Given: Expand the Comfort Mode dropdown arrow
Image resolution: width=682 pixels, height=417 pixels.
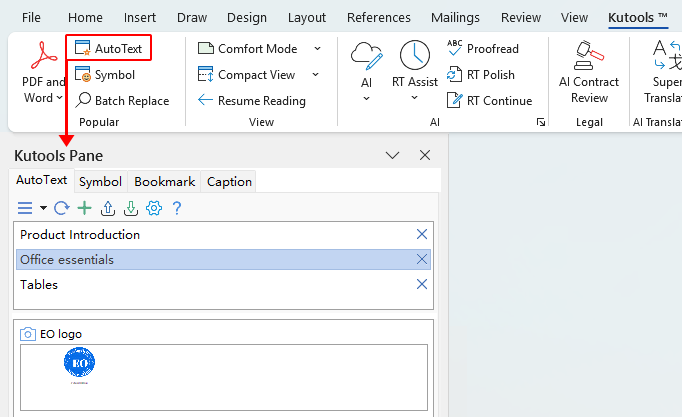Looking at the screenshot, I should click(x=318, y=48).
